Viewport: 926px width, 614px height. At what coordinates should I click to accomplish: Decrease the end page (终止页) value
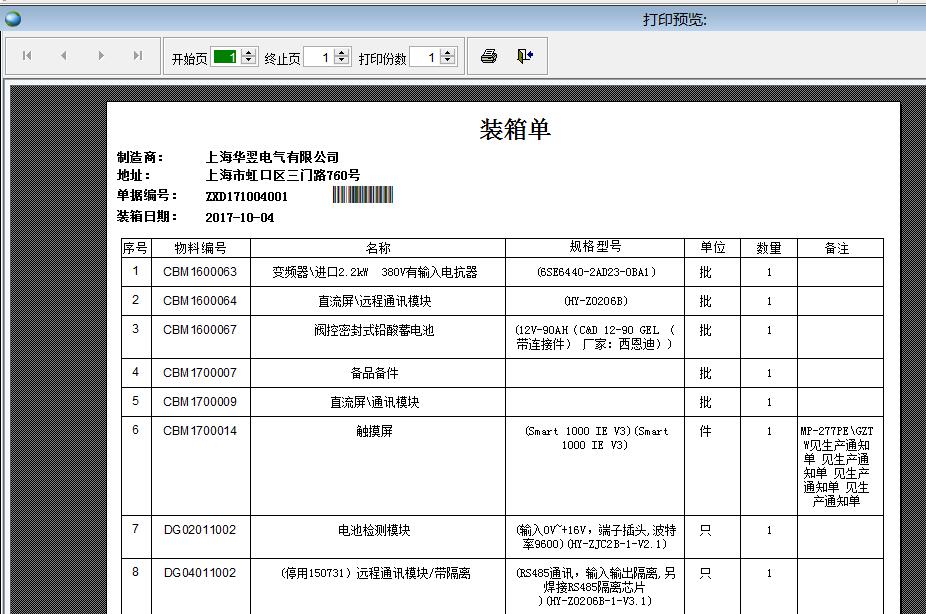coord(342,62)
